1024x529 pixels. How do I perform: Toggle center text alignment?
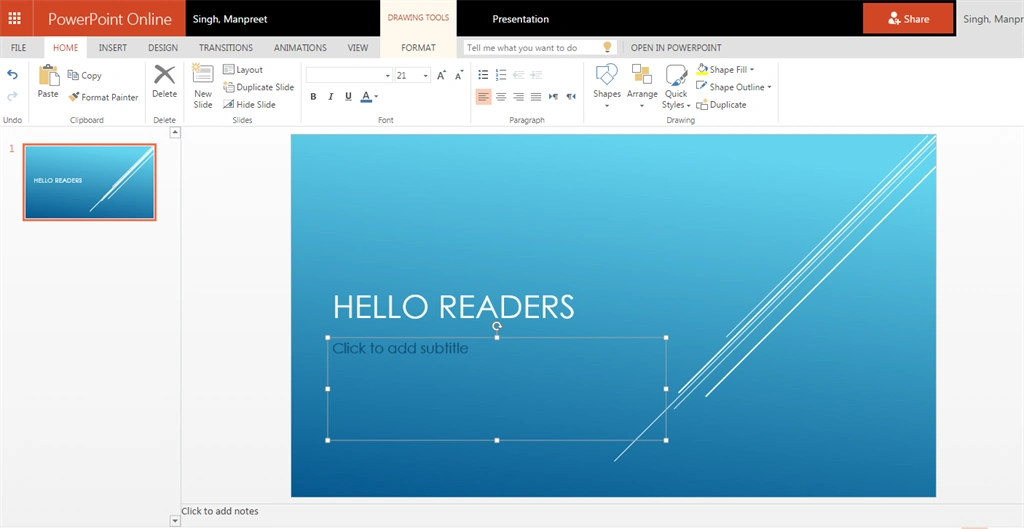click(501, 97)
